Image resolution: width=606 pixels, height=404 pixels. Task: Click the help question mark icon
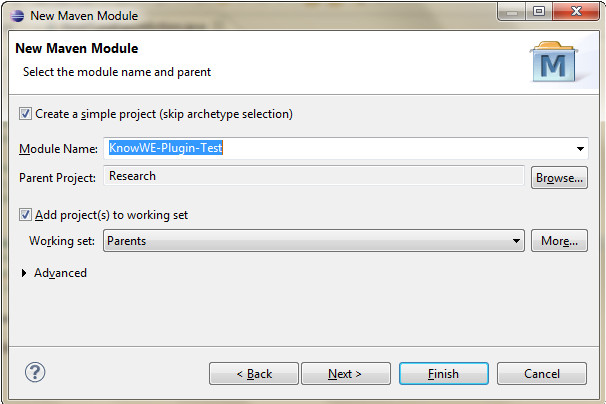click(x=35, y=372)
